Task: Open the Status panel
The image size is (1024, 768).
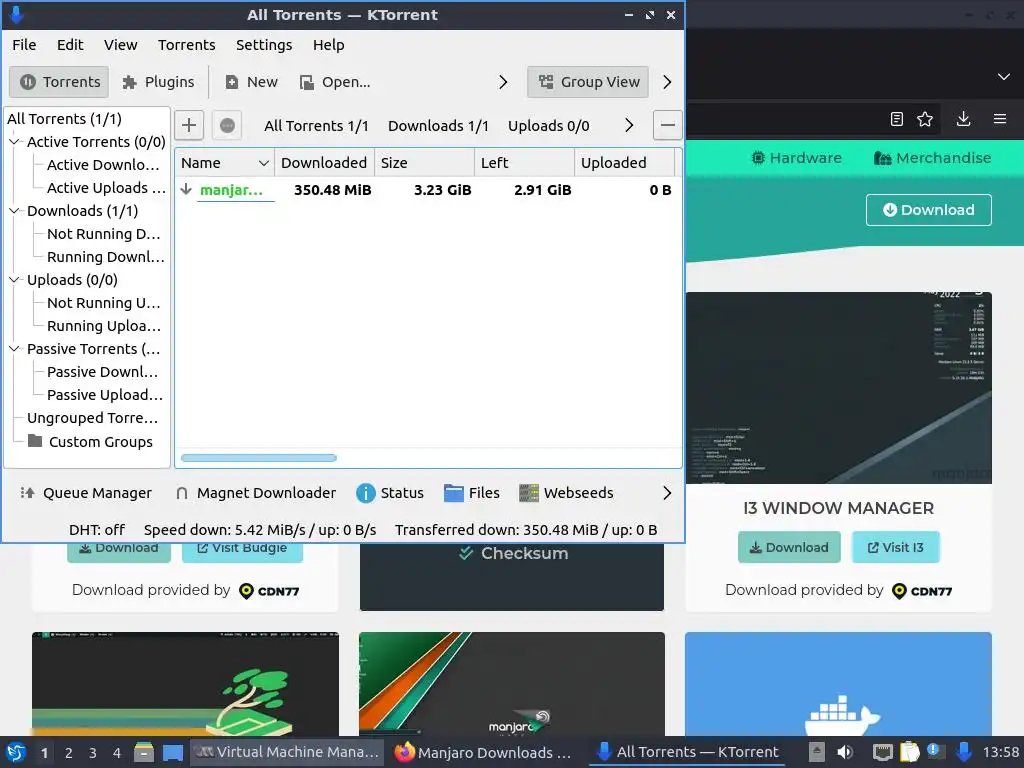Action: pos(390,493)
